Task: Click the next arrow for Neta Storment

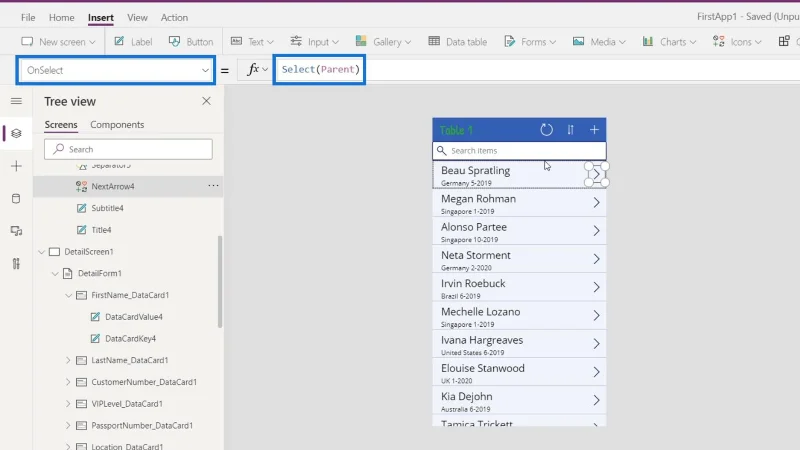Action: click(x=596, y=259)
